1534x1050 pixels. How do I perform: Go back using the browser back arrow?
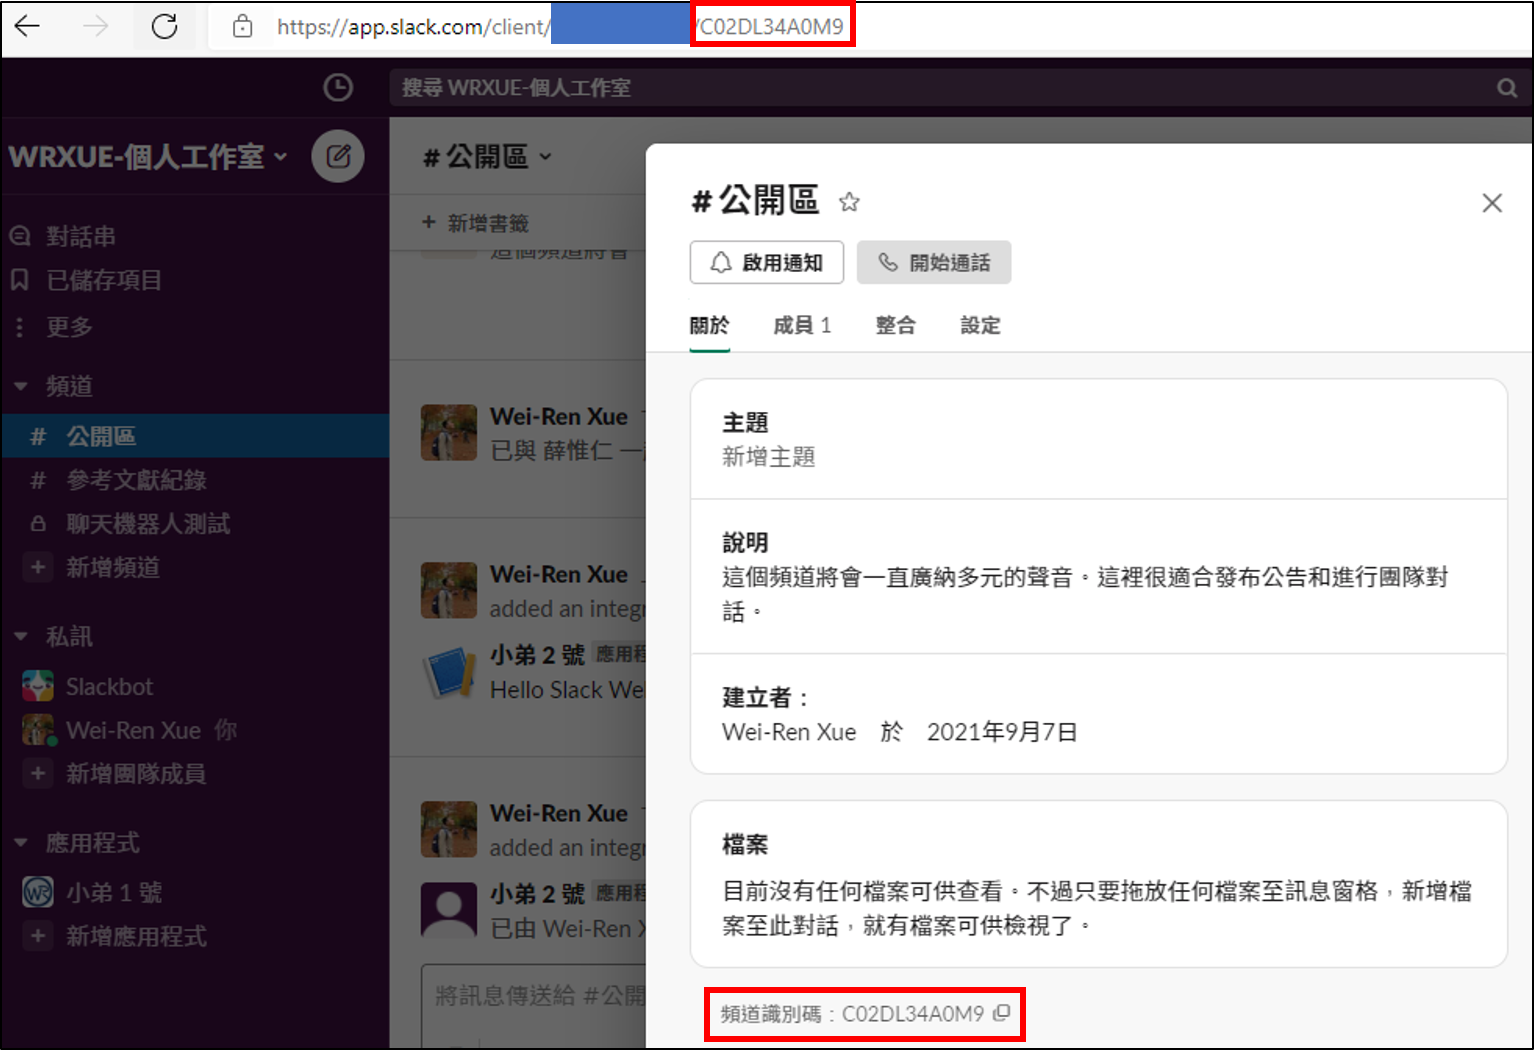pyautogui.click(x=27, y=26)
